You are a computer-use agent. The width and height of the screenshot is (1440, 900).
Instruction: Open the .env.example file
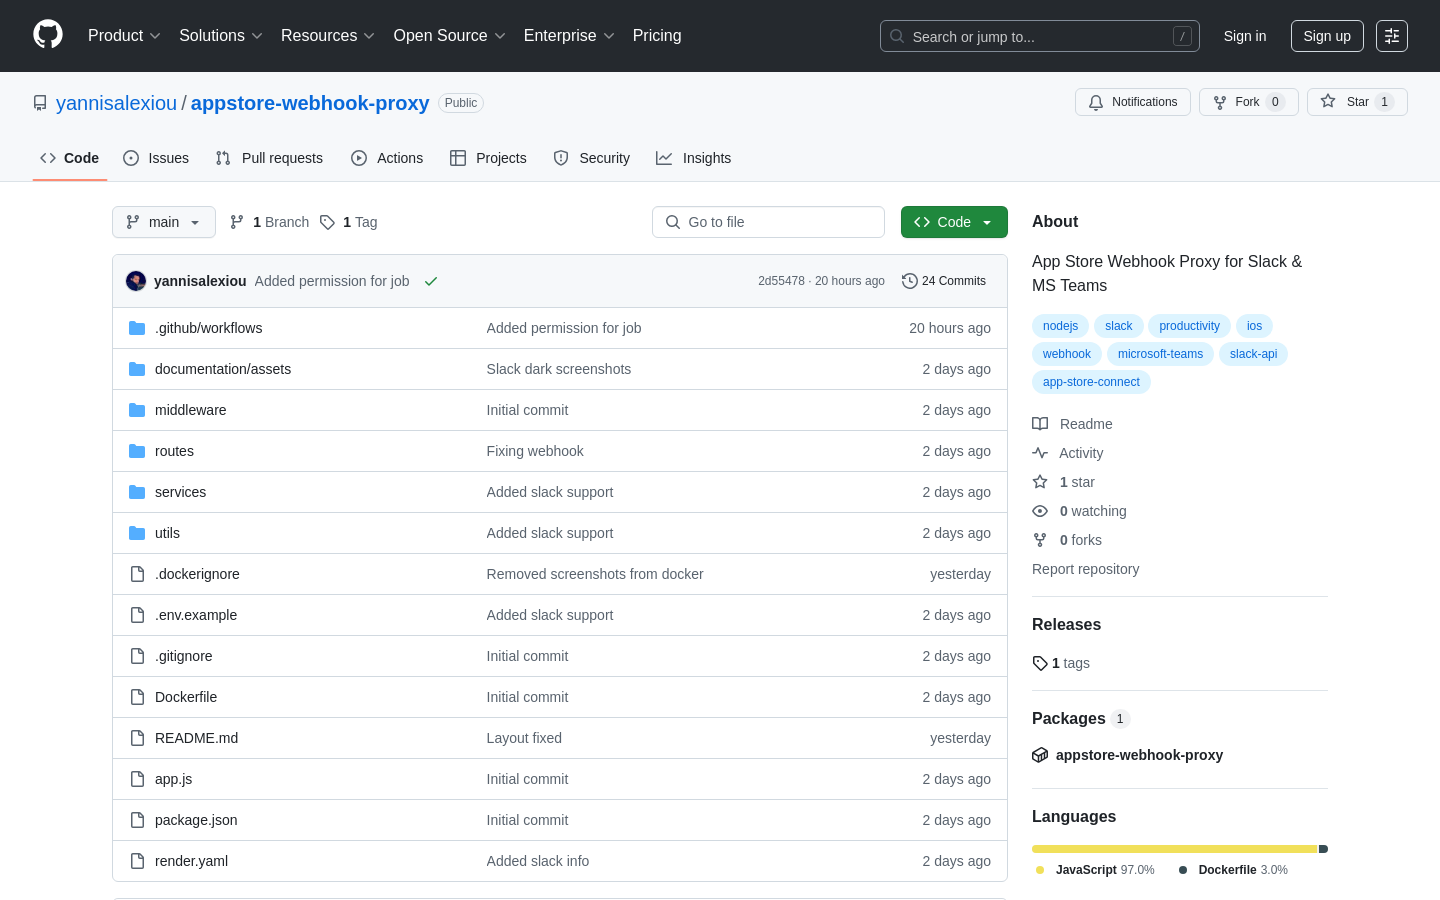tap(196, 615)
